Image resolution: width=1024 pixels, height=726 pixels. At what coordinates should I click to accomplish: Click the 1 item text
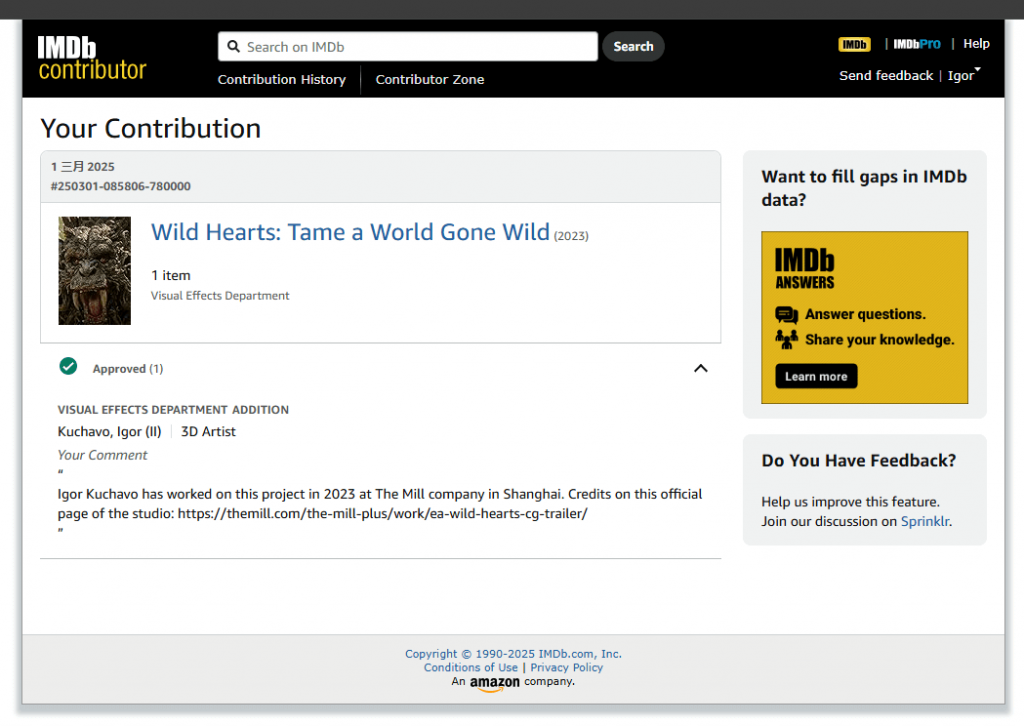(x=171, y=276)
